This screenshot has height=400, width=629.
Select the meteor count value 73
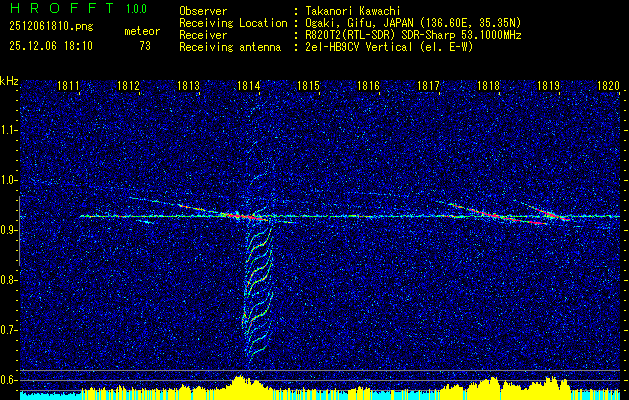(145, 46)
